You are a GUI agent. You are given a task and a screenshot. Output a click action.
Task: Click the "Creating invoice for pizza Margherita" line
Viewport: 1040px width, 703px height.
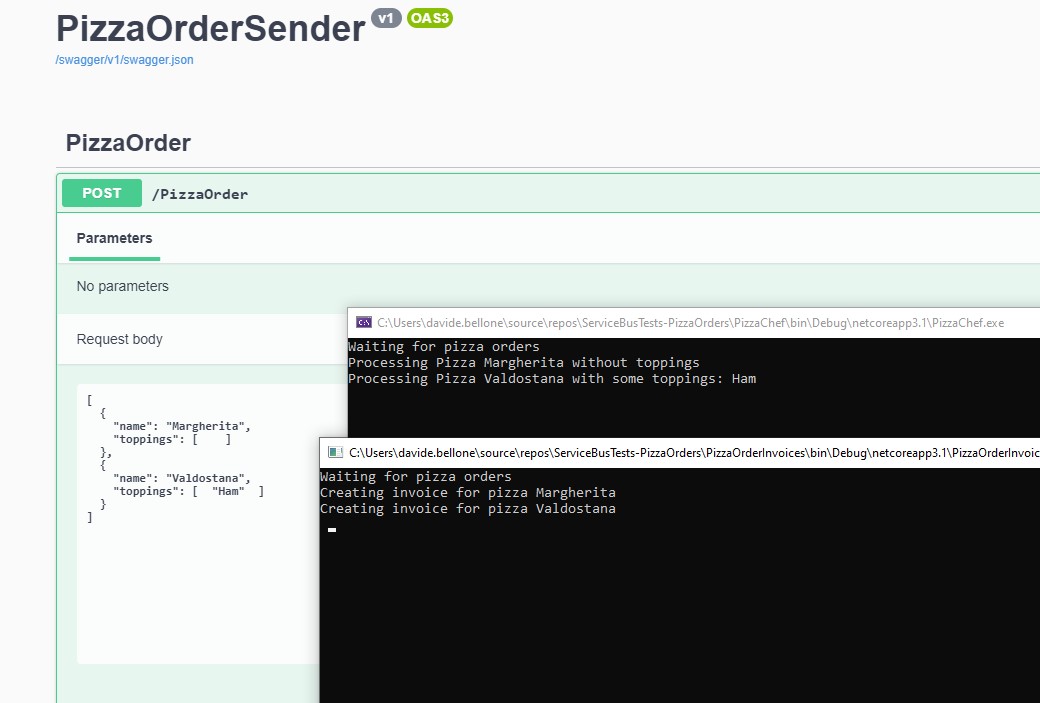[467, 493]
